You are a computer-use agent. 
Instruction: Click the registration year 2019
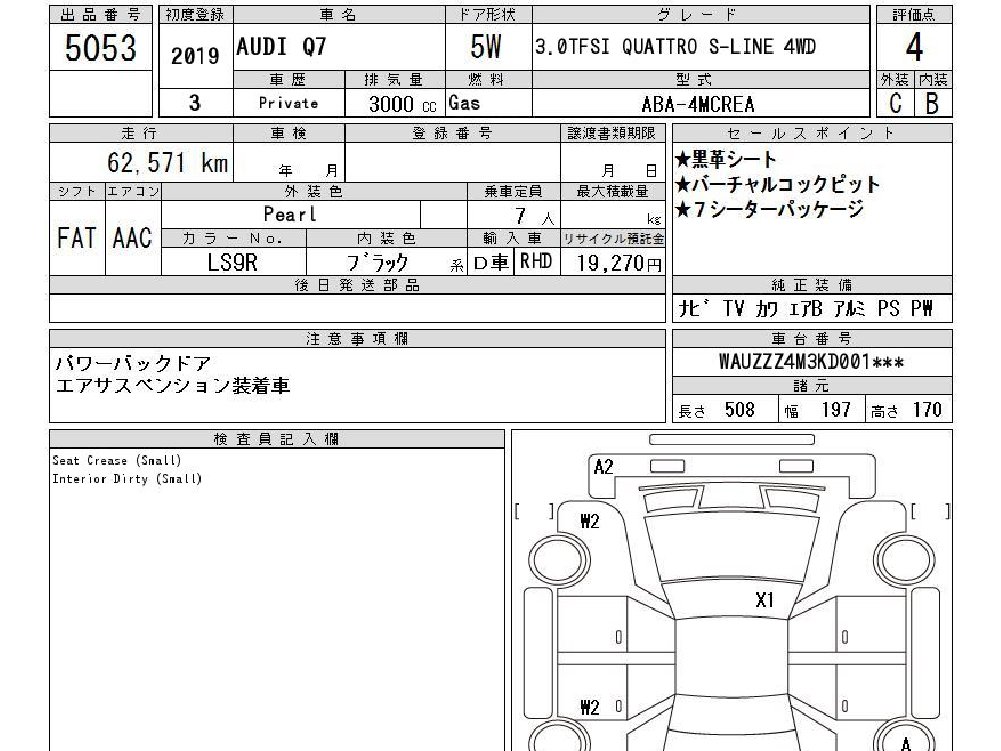195,56
